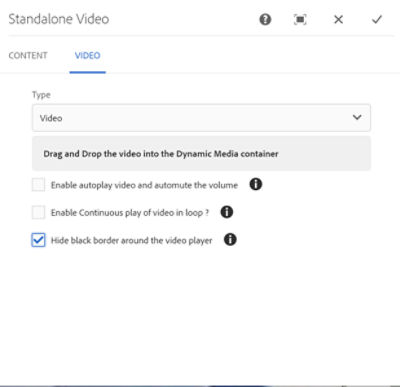Show info for hide black border option
Screen dimensions: 400x387
pos(230,239)
